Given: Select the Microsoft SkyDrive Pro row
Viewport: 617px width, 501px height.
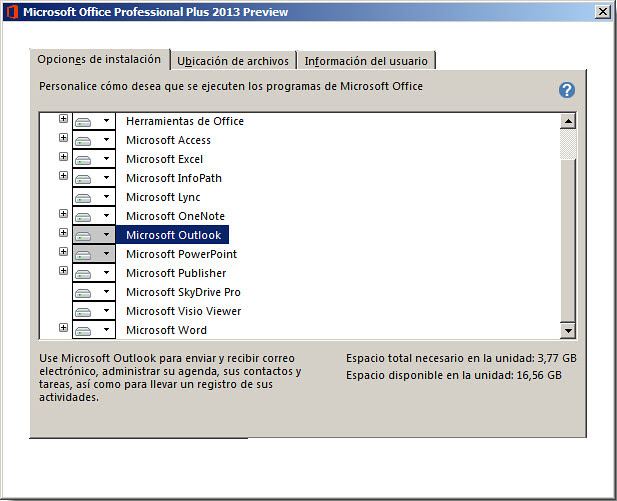Looking at the screenshot, I should click(183, 292).
